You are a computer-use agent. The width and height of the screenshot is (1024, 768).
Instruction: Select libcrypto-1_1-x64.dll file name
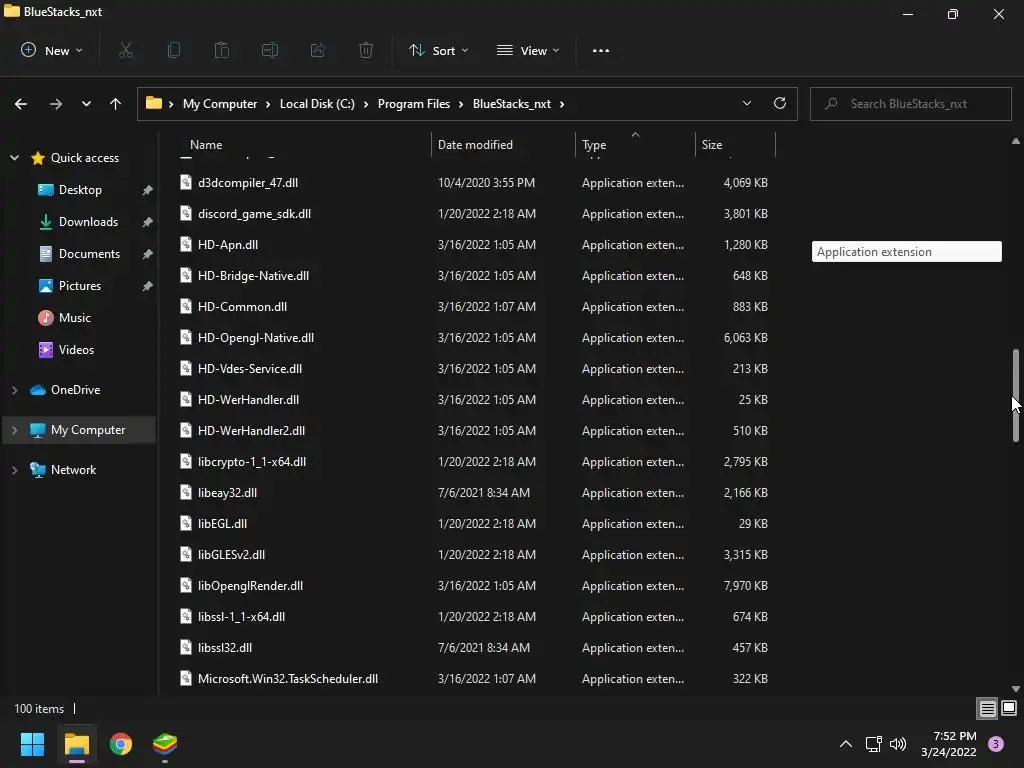[251, 462]
